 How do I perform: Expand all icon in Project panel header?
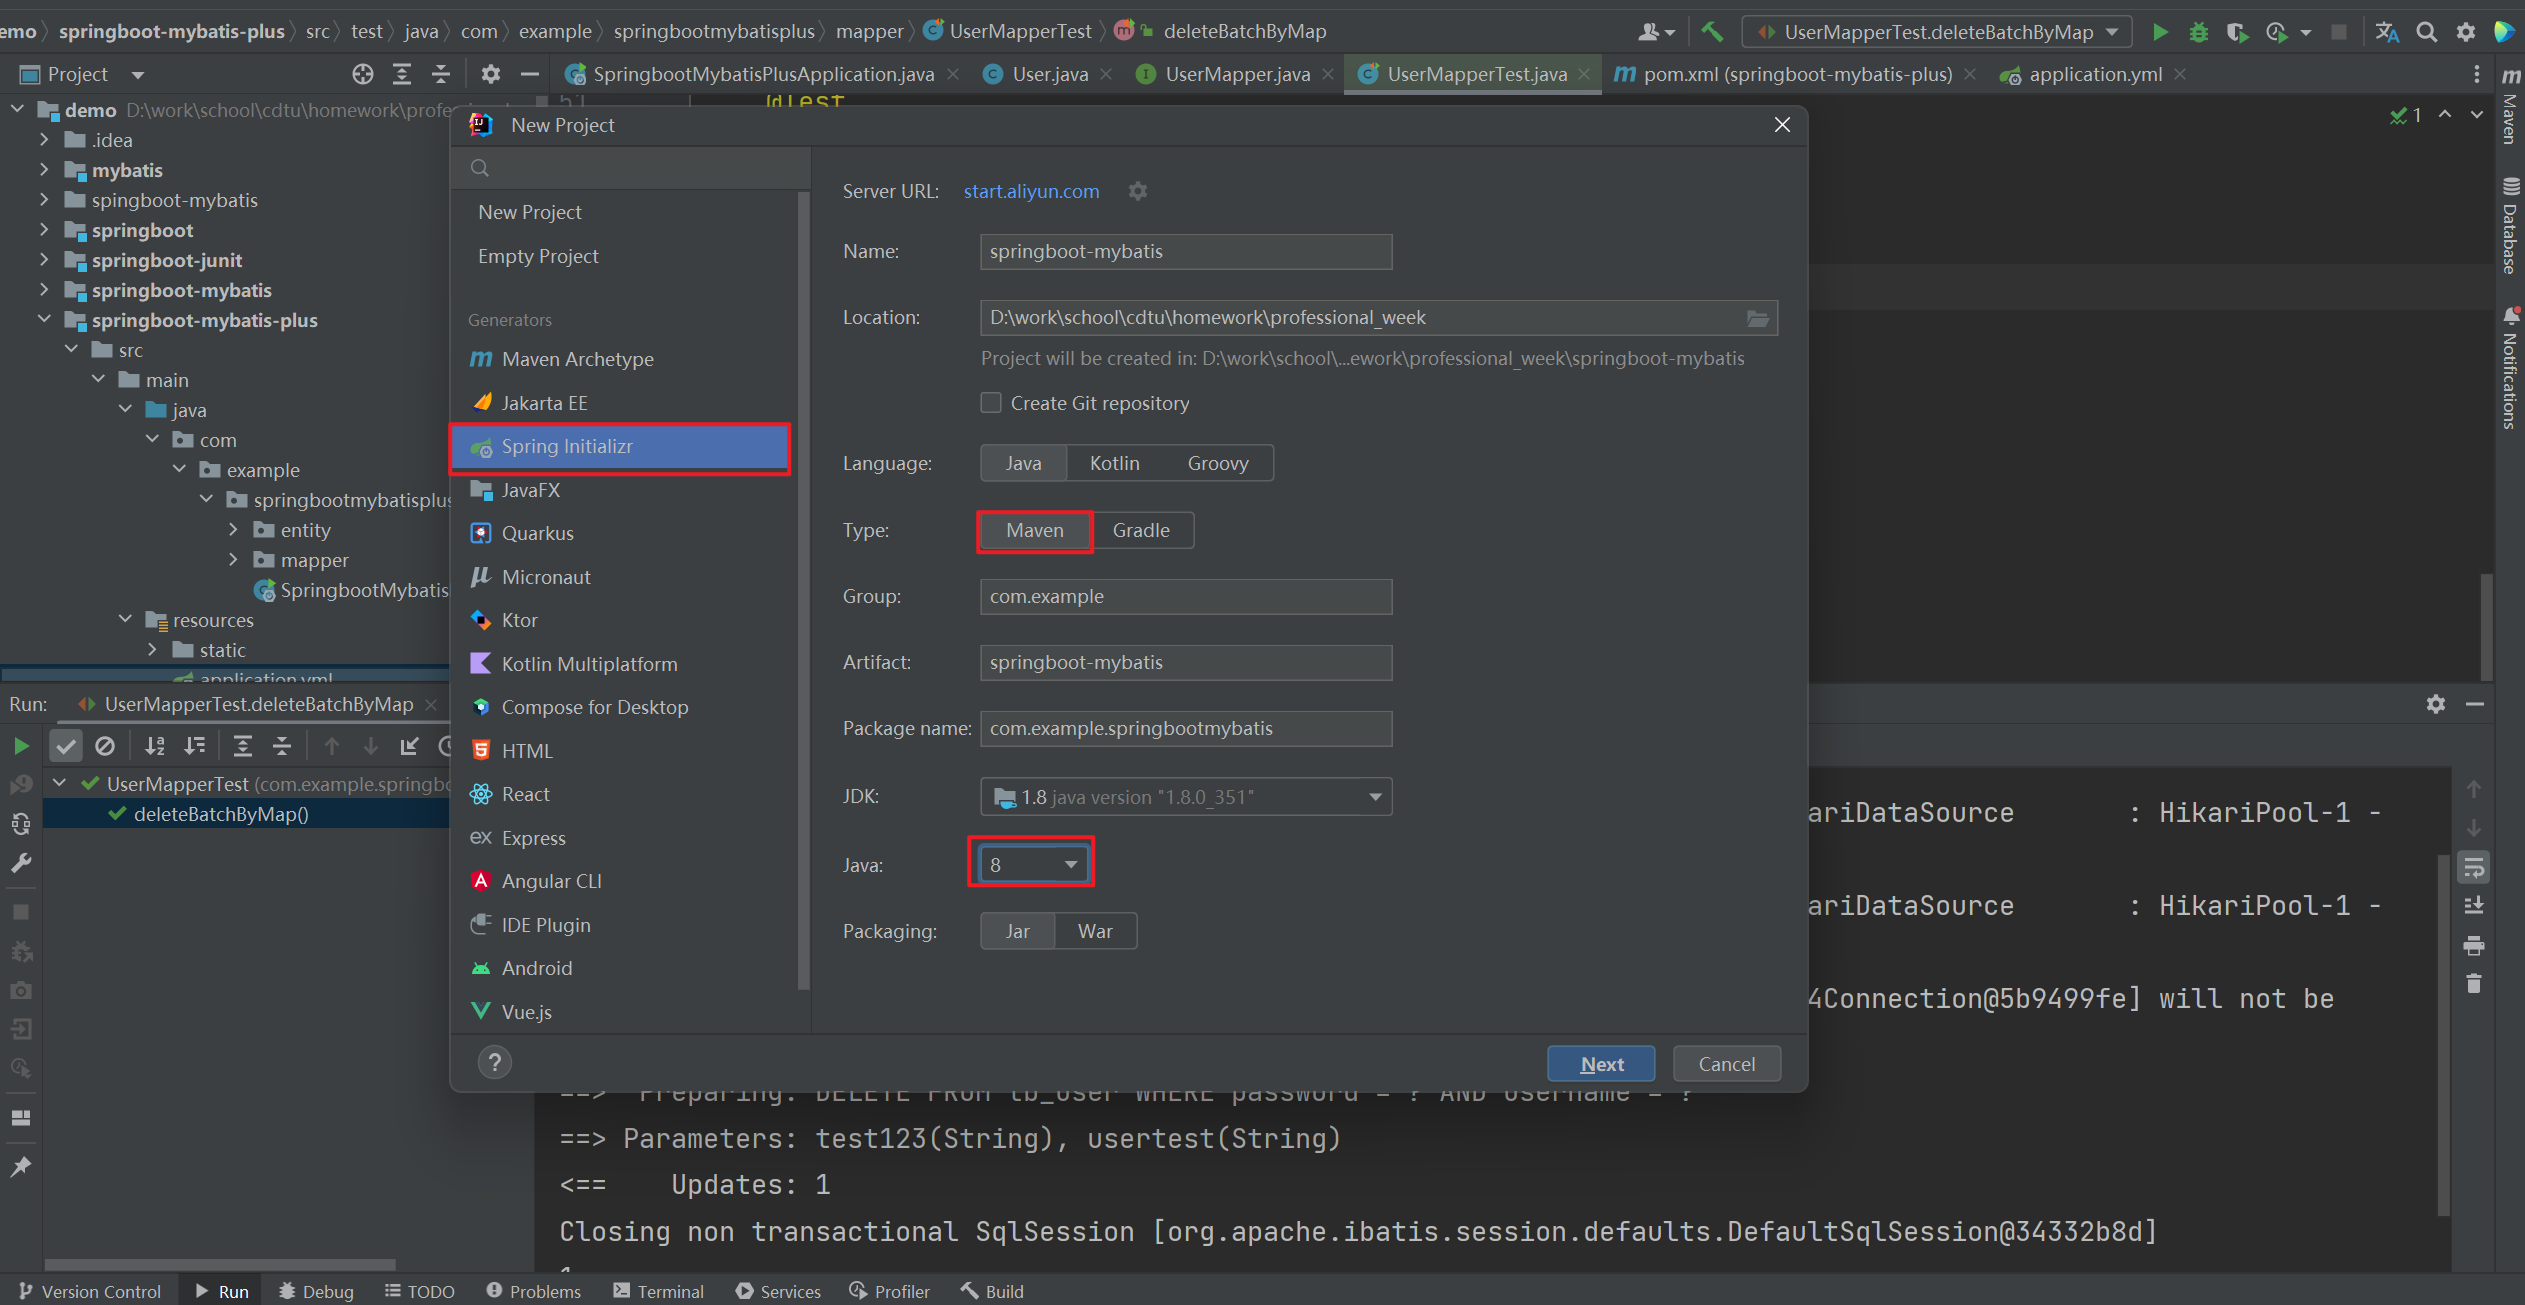coord(402,74)
